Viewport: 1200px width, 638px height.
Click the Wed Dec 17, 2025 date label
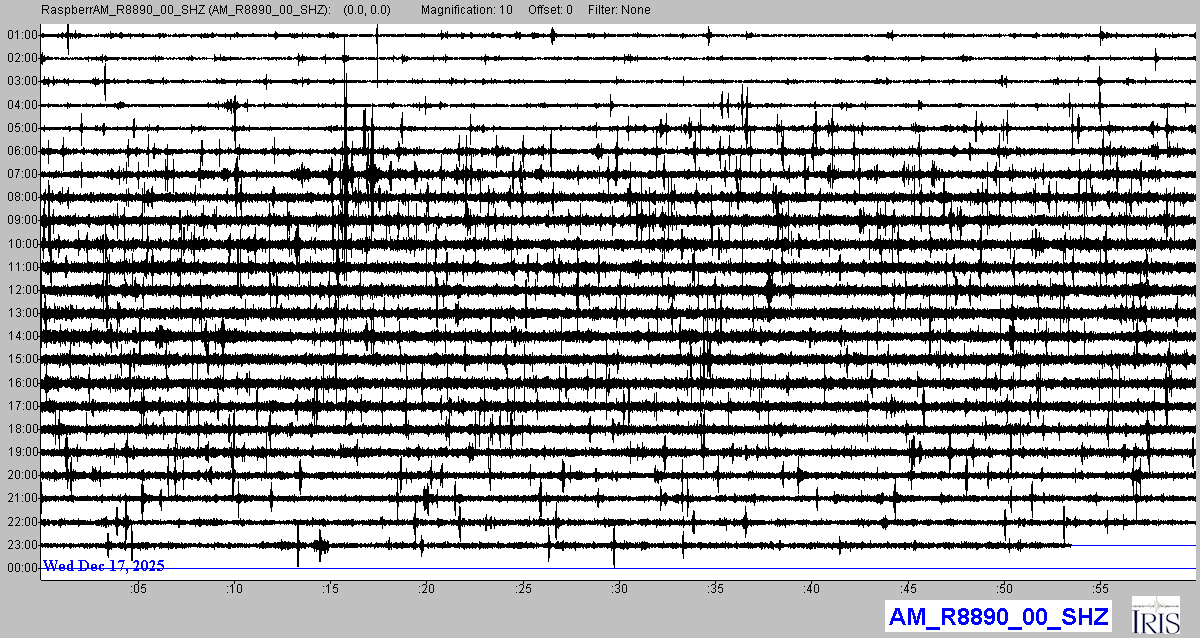pyautogui.click(x=104, y=566)
